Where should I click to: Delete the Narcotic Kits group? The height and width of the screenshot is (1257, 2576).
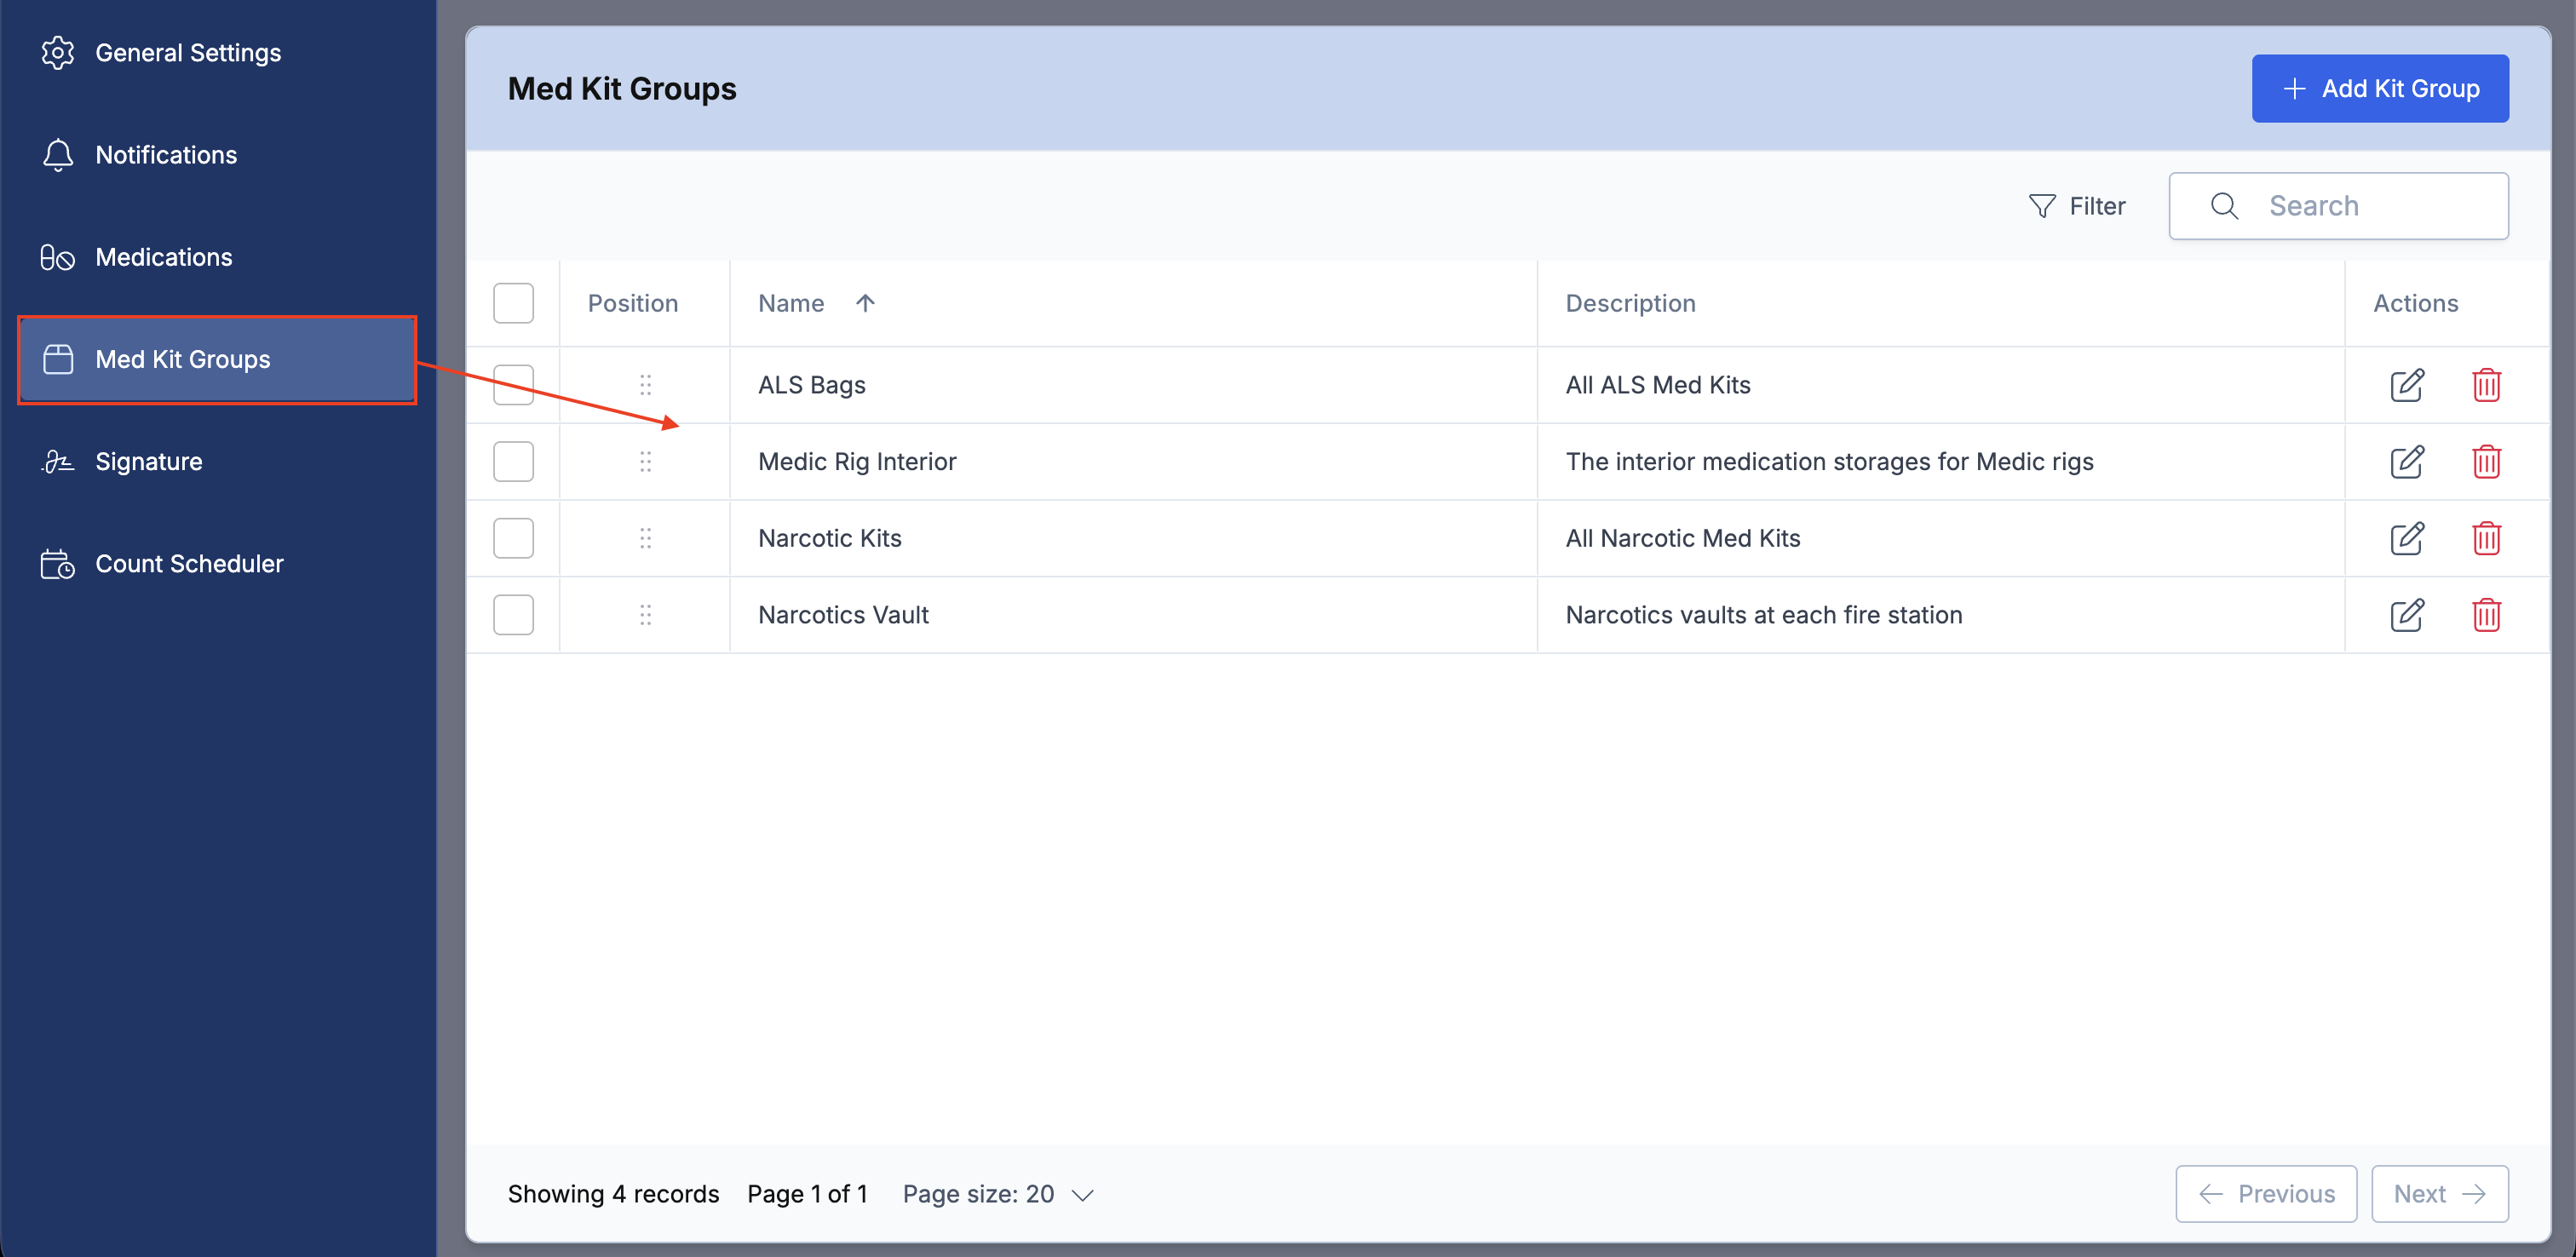(x=2486, y=538)
